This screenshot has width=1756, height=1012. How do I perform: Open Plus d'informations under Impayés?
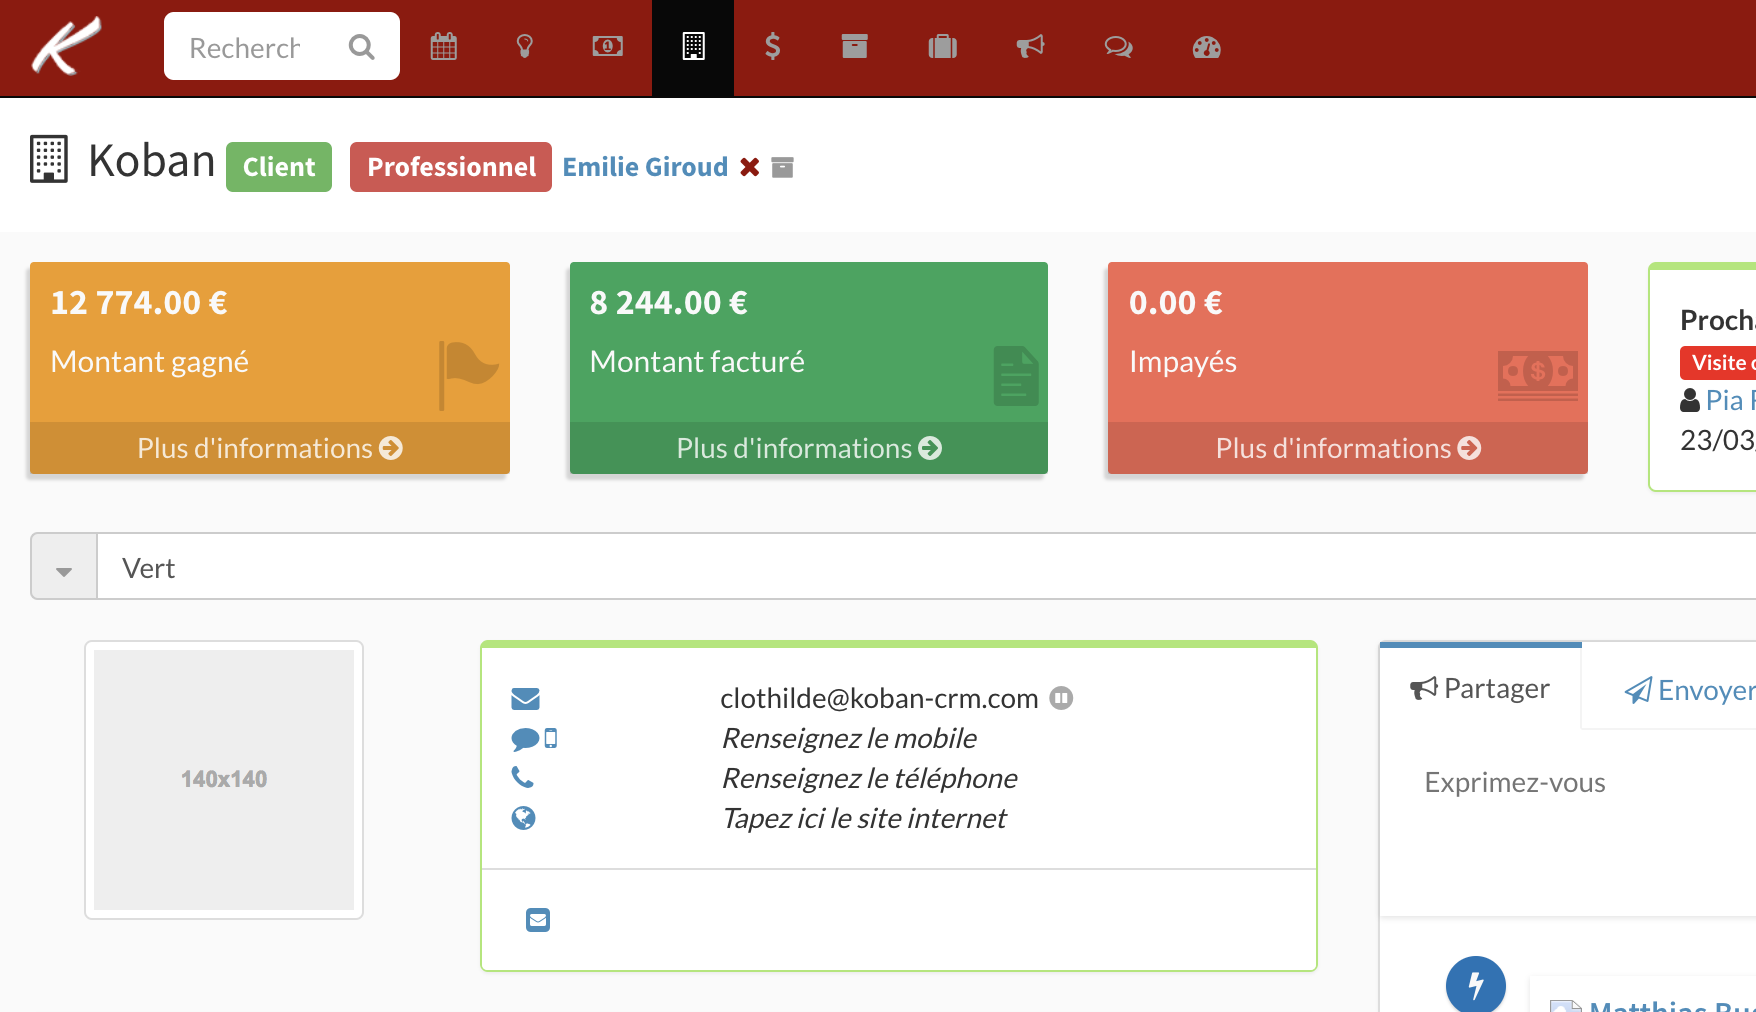pyautogui.click(x=1348, y=448)
